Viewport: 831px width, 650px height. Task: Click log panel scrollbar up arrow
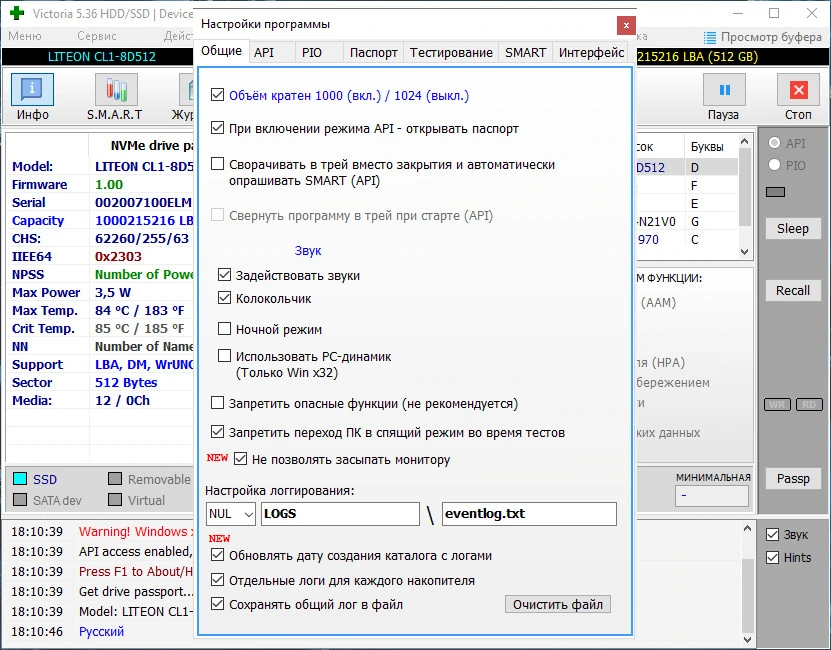[x=747, y=529]
